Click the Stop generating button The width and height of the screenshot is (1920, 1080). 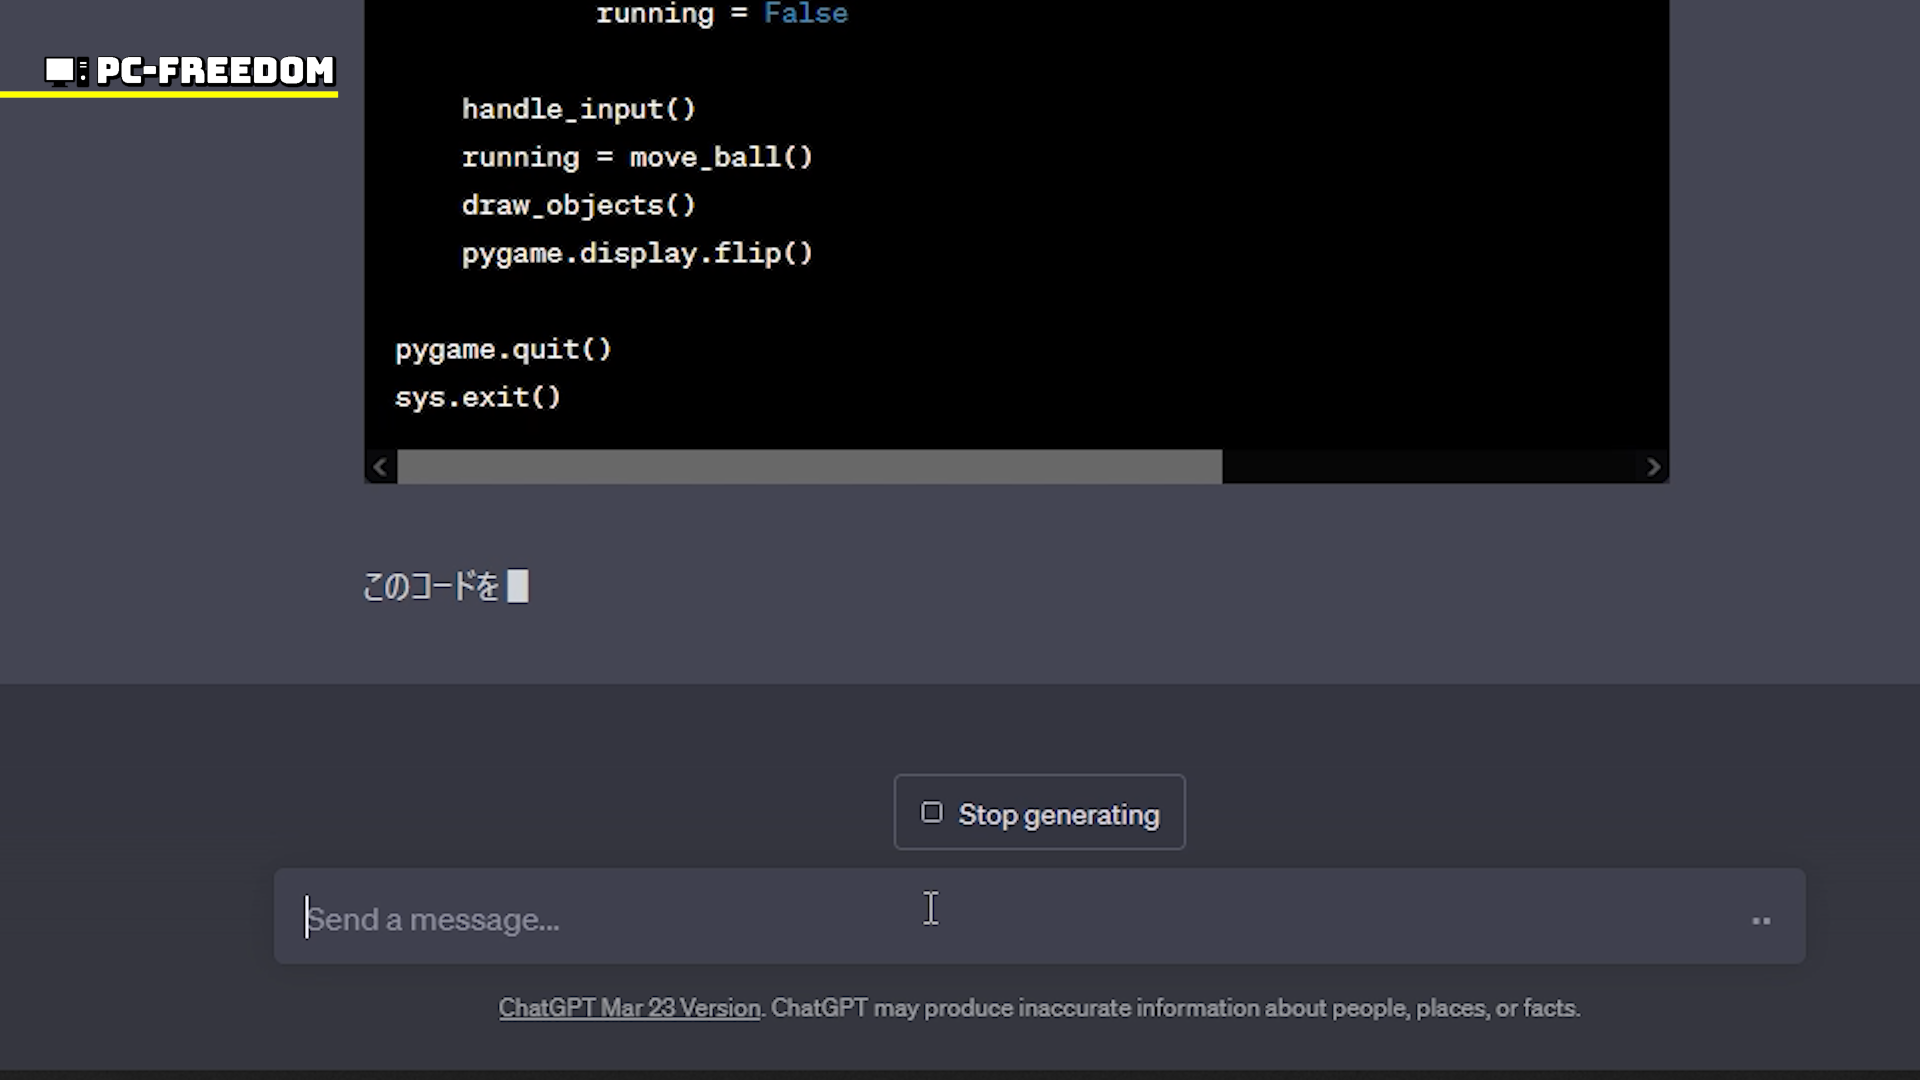[x=1039, y=813]
